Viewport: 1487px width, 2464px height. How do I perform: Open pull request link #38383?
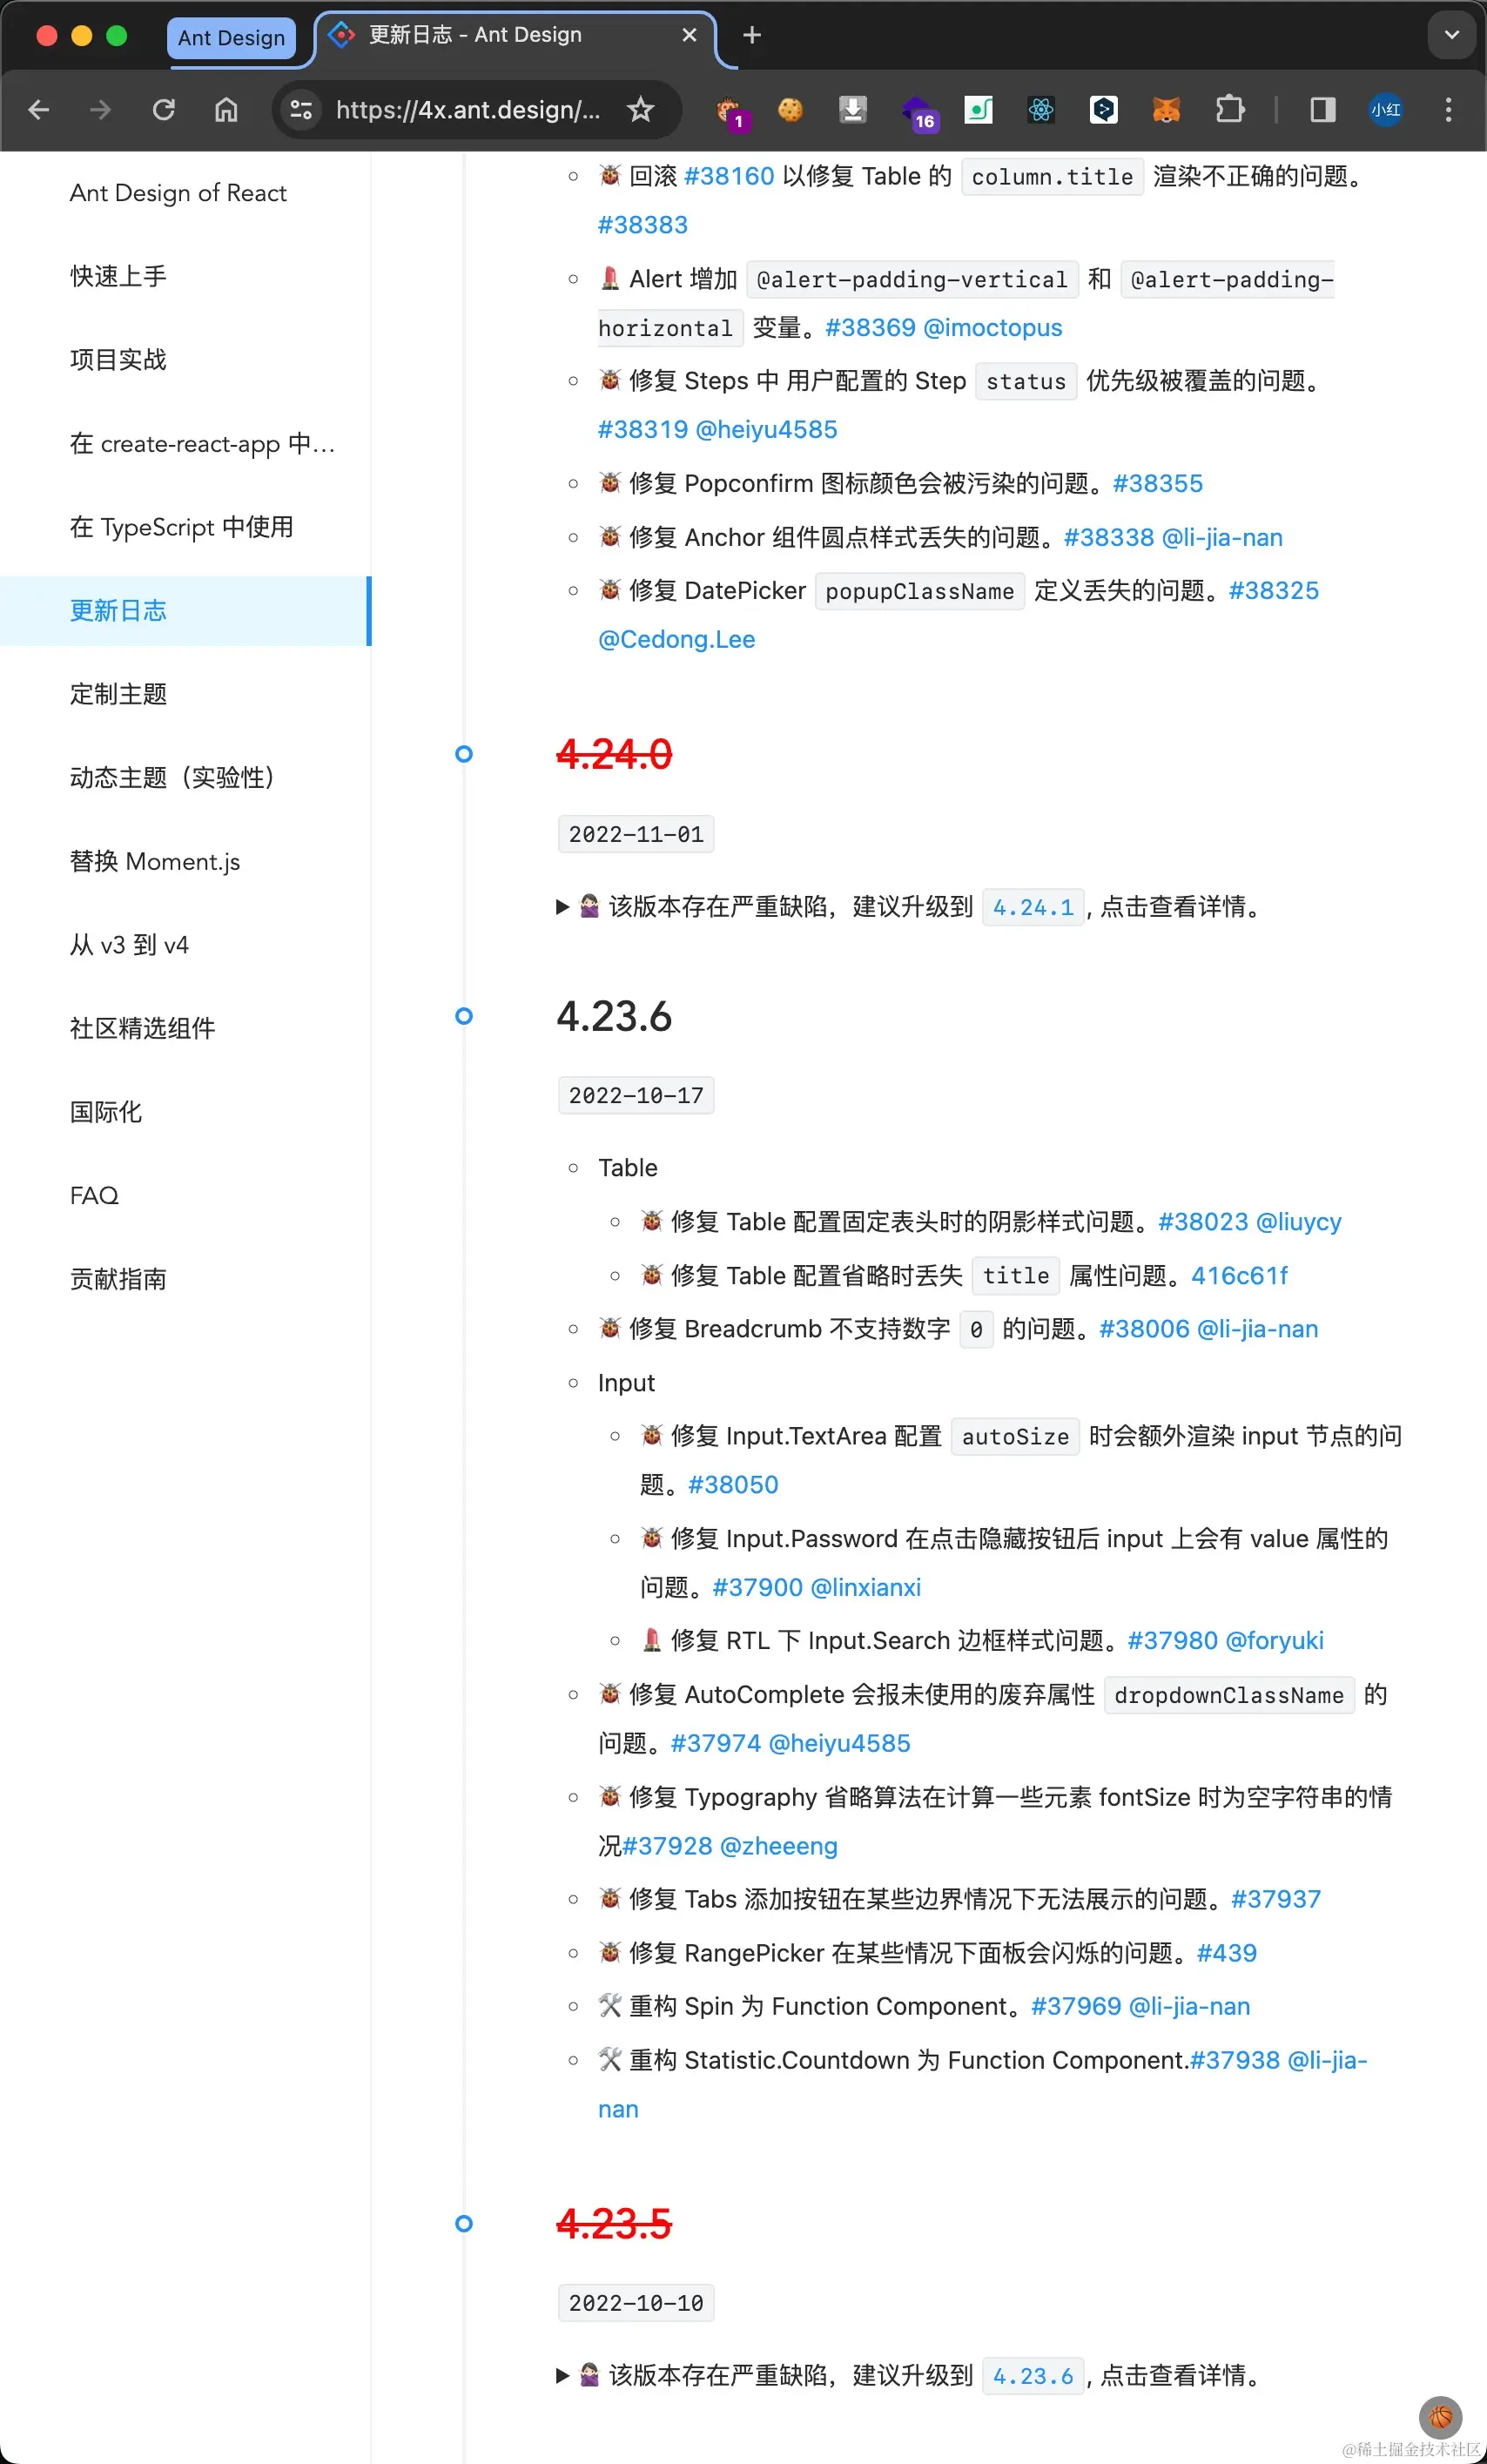tap(643, 225)
